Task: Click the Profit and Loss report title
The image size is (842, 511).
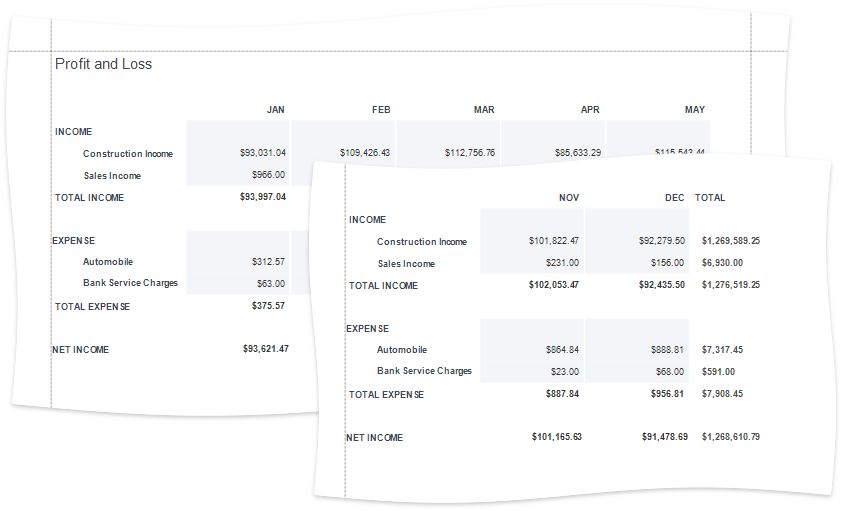Action: click(103, 64)
